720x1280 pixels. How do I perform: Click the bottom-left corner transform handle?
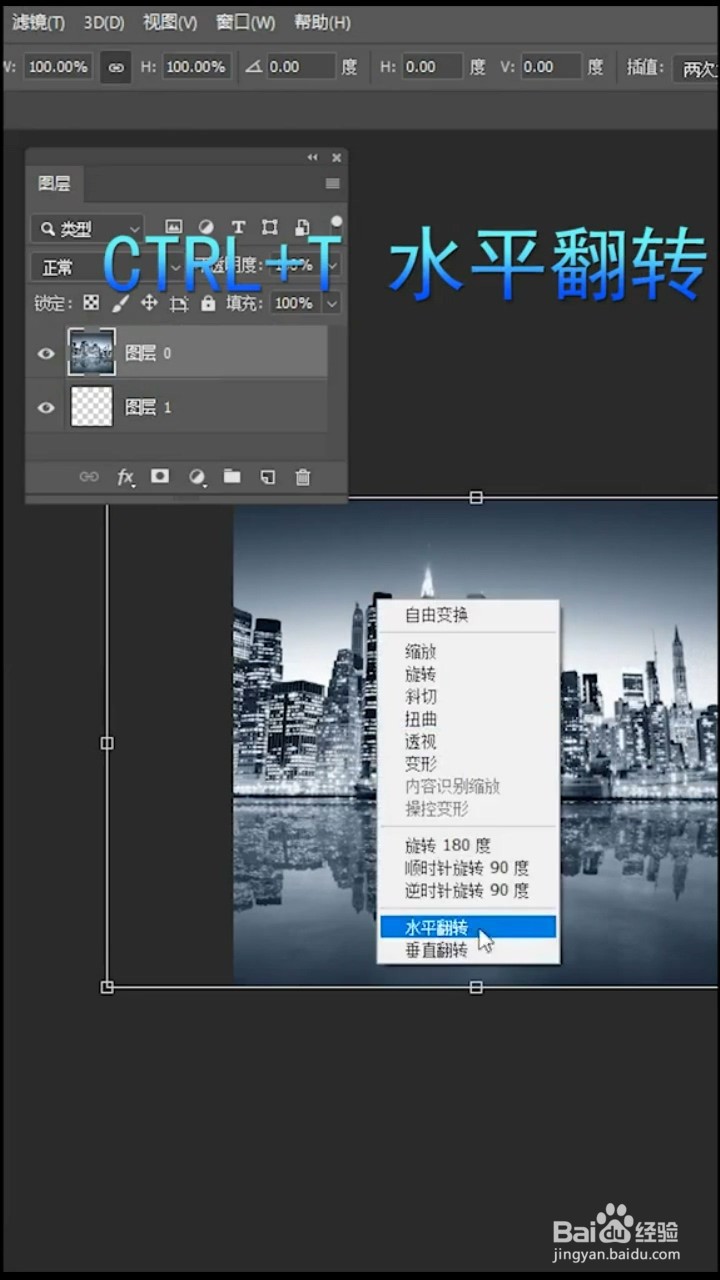point(107,987)
